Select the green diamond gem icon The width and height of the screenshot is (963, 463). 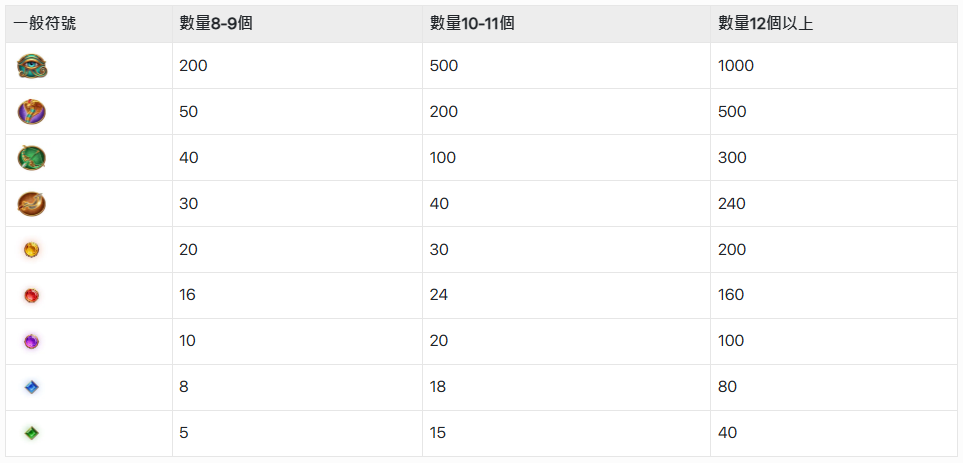click(31, 433)
